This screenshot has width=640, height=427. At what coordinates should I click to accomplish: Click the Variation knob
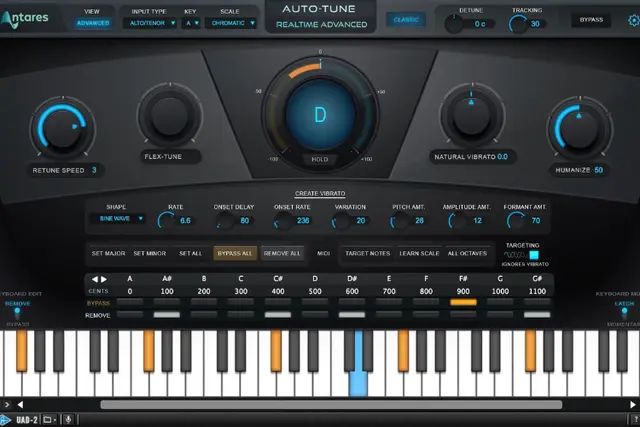coord(341,221)
